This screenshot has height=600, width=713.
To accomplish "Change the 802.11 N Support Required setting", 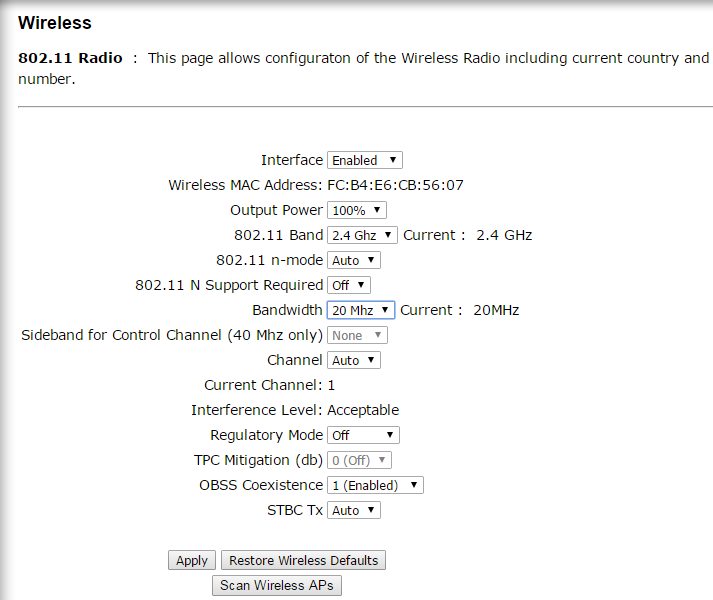I will pyautogui.click(x=349, y=285).
